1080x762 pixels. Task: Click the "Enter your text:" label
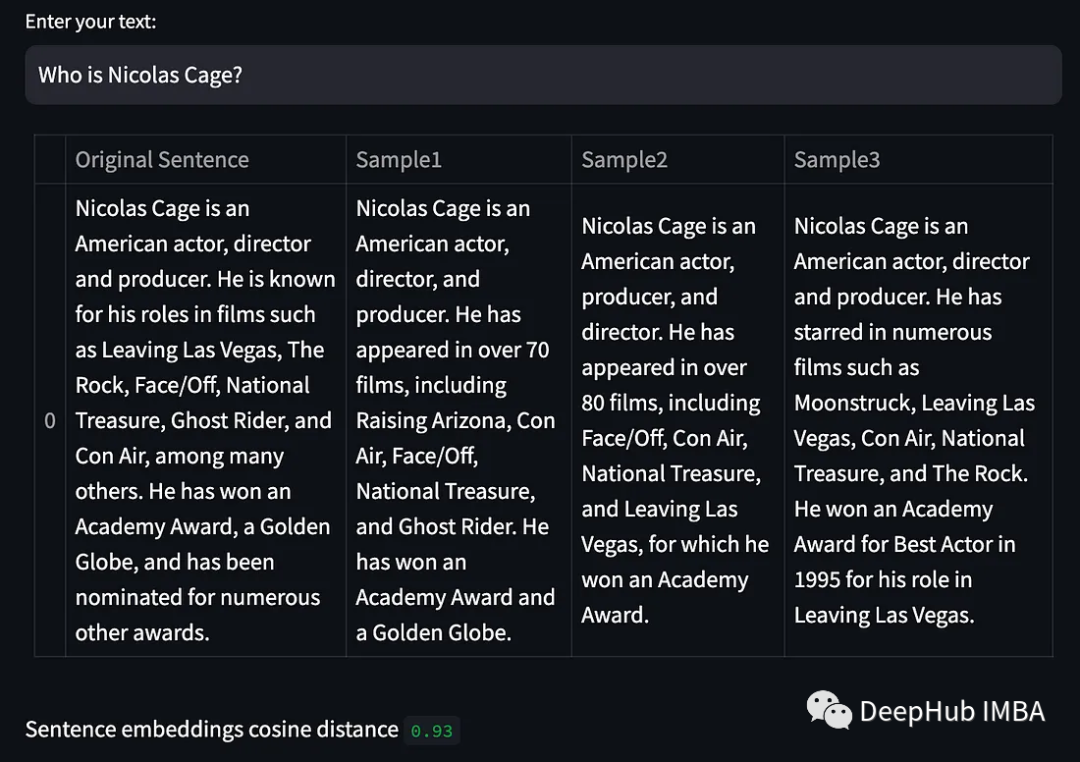pyautogui.click(x=91, y=22)
